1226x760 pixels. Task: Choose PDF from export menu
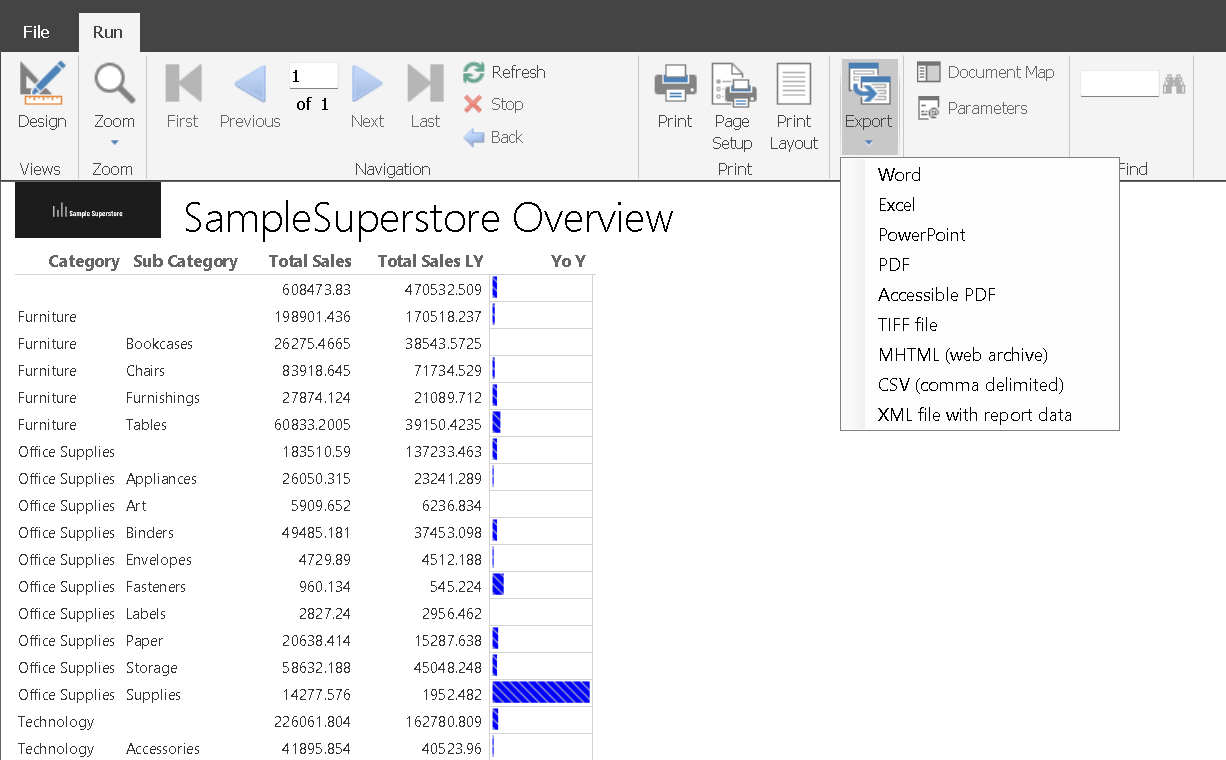click(x=894, y=265)
